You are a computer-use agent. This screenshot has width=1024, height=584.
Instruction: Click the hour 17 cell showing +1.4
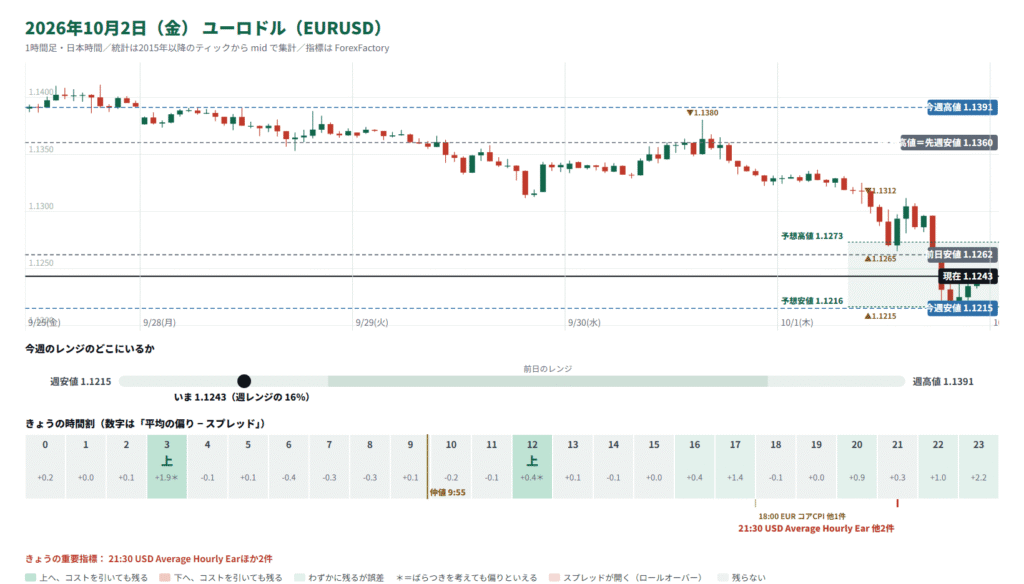735,466
